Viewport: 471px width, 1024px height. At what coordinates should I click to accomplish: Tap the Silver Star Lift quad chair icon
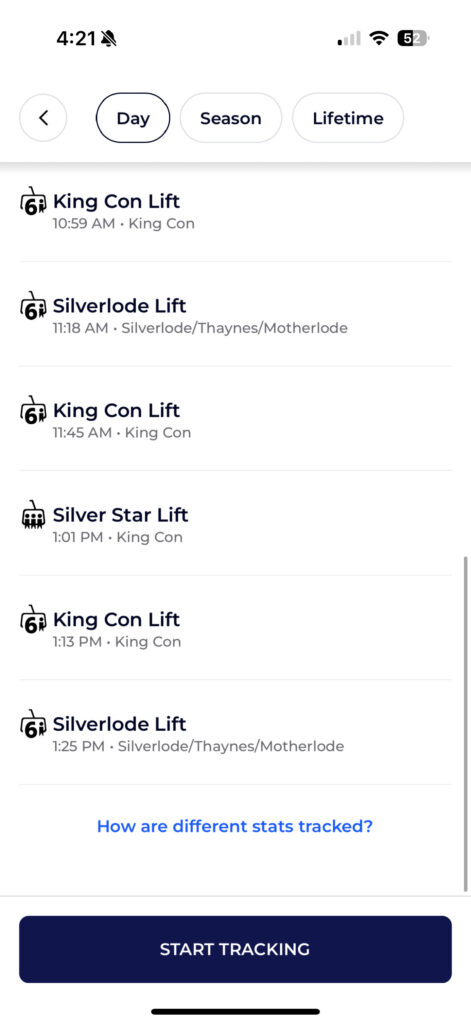[x=33, y=515]
